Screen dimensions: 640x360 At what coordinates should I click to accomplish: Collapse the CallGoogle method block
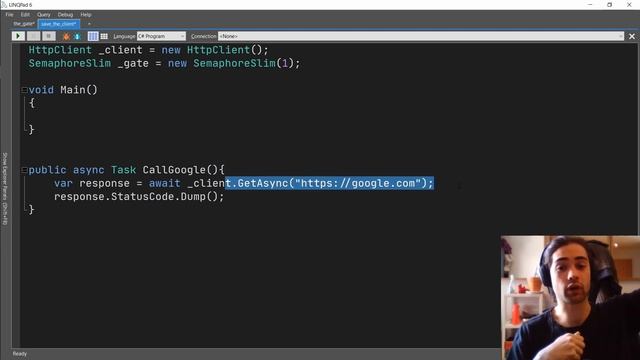tap(24, 170)
